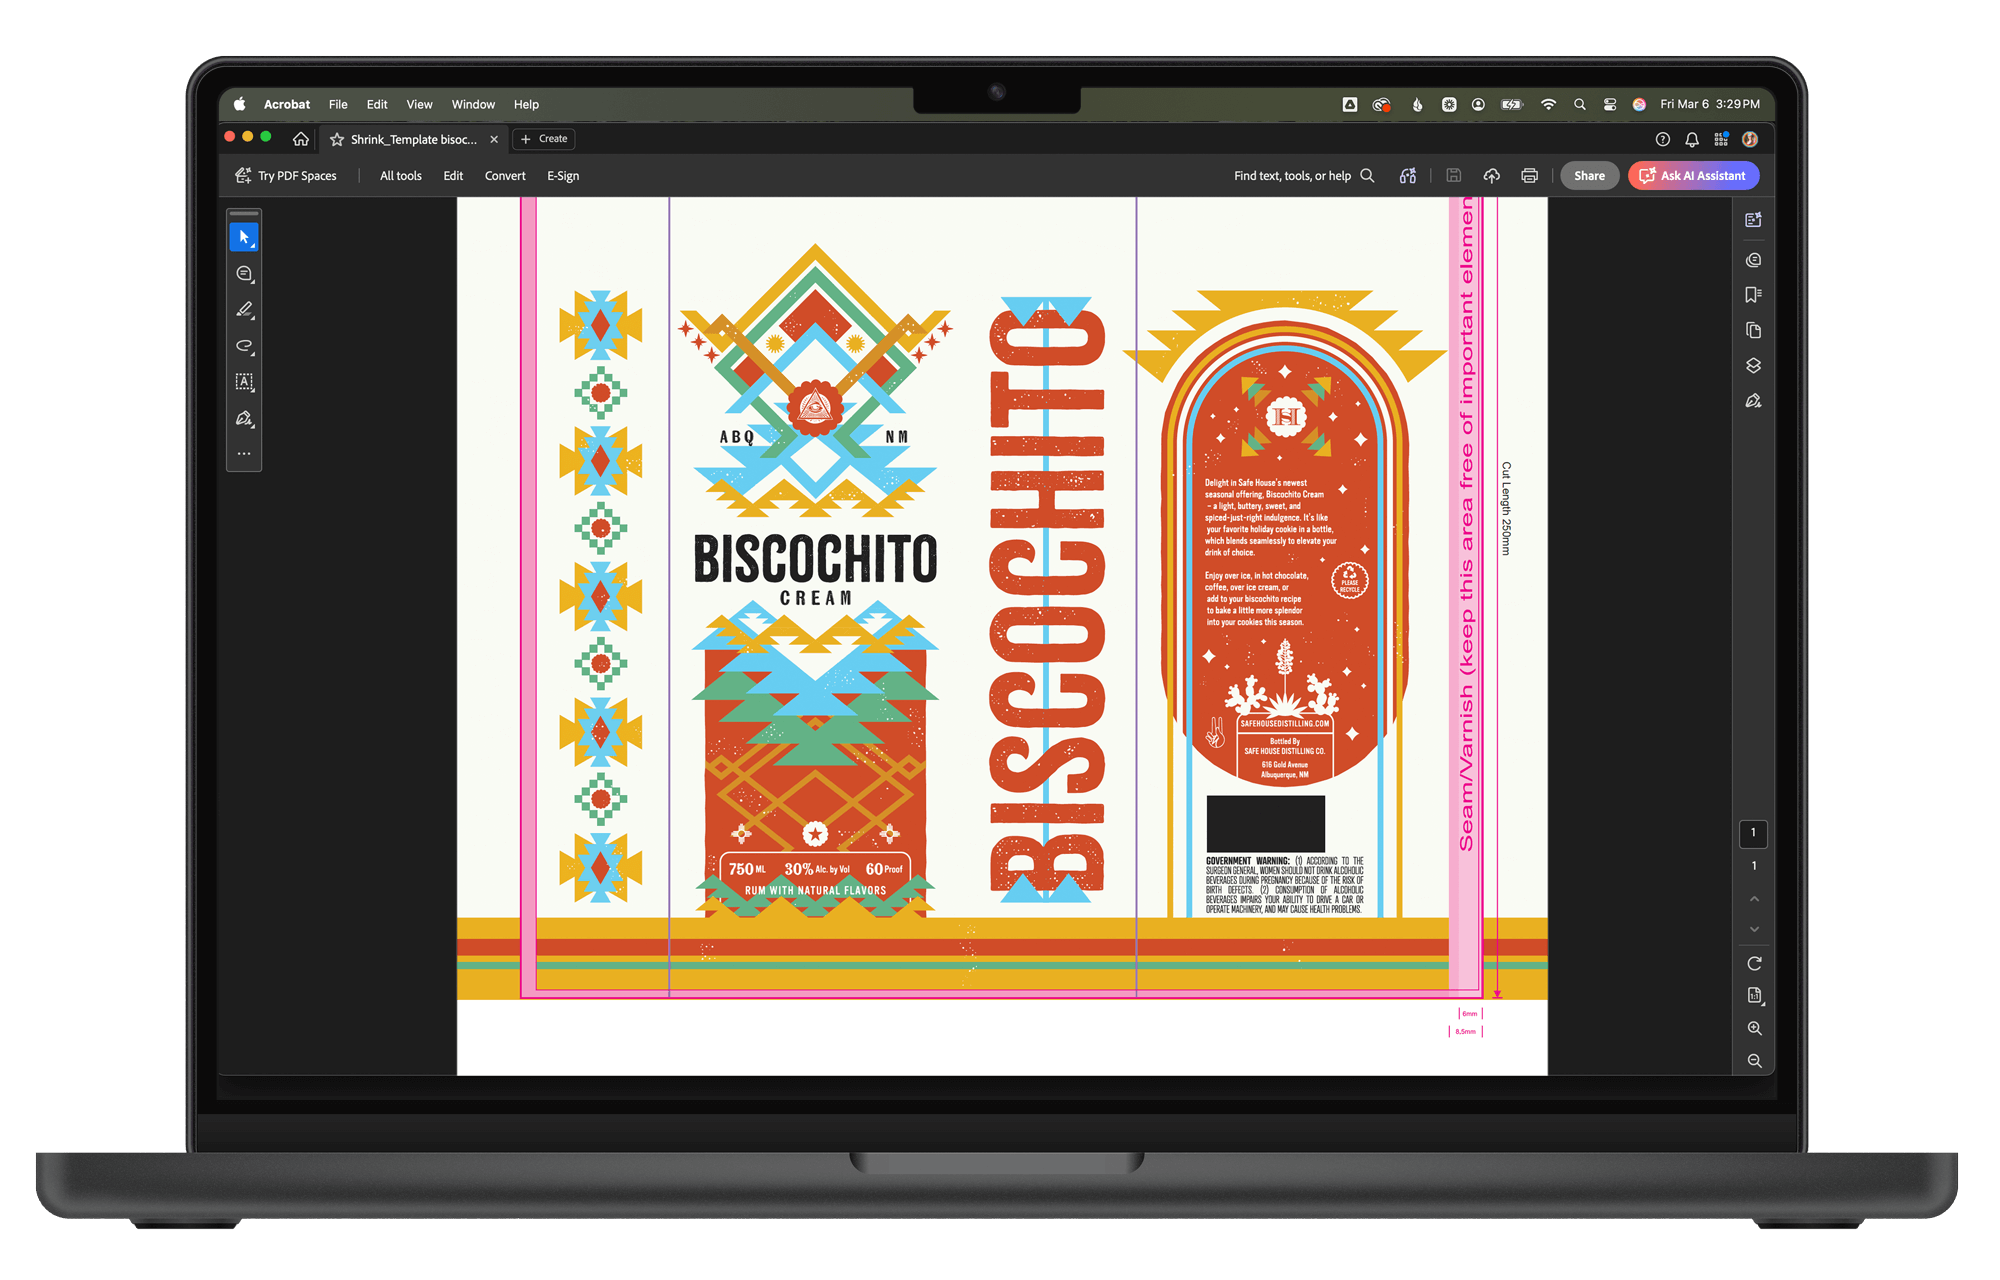The height and width of the screenshot is (1280, 2000).
Task: Enter current page number field
Action: [x=1753, y=833]
